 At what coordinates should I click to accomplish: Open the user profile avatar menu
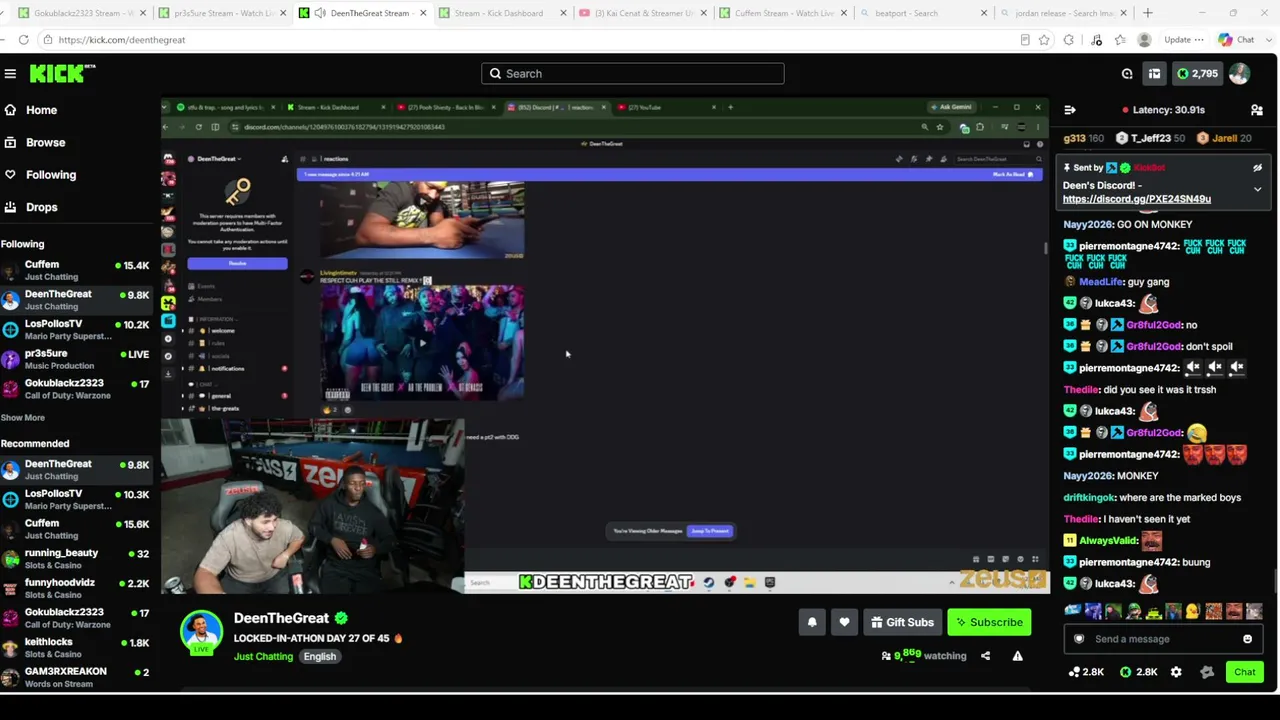1239,74
